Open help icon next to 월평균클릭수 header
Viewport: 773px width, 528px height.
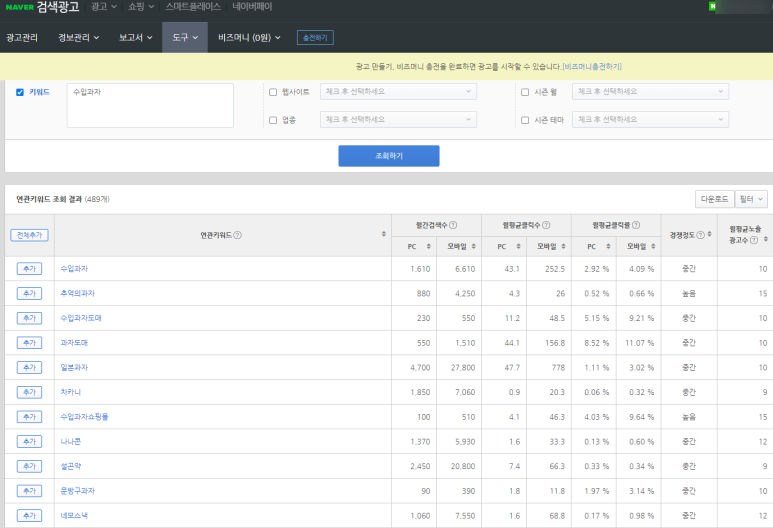(x=546, y=225)
